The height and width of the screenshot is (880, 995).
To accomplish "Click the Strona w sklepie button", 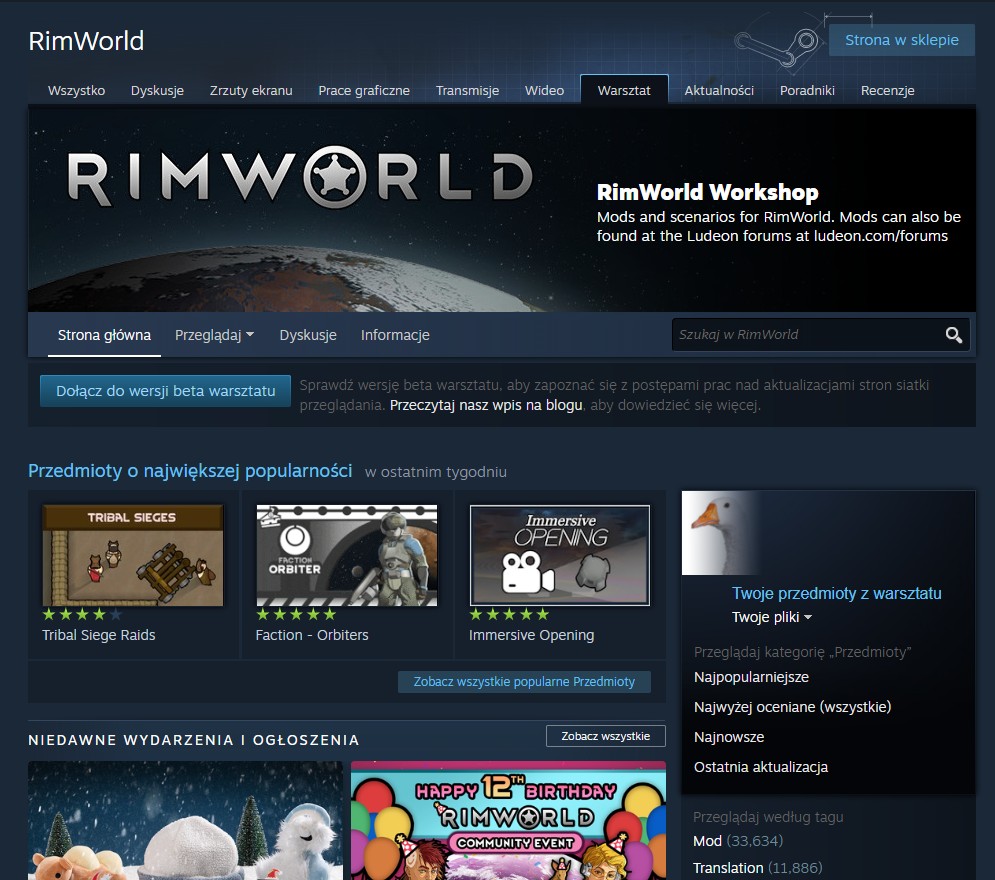I will point(901,40).
